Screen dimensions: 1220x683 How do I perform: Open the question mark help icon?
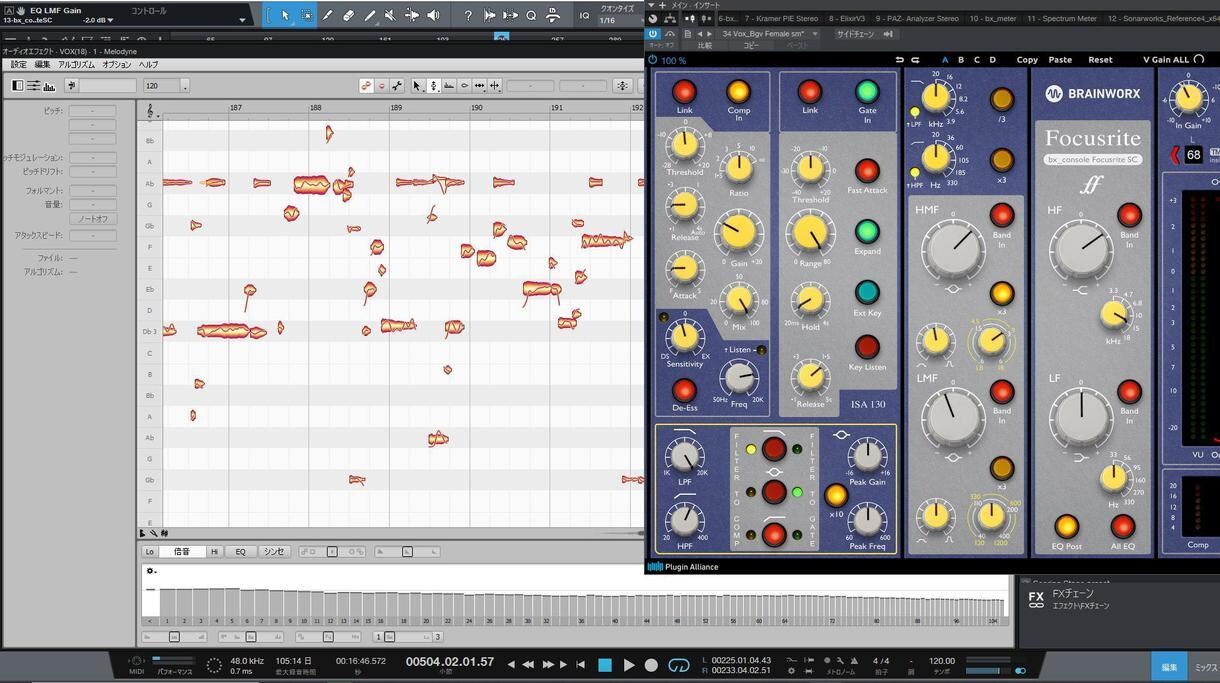tap(468, 15)
